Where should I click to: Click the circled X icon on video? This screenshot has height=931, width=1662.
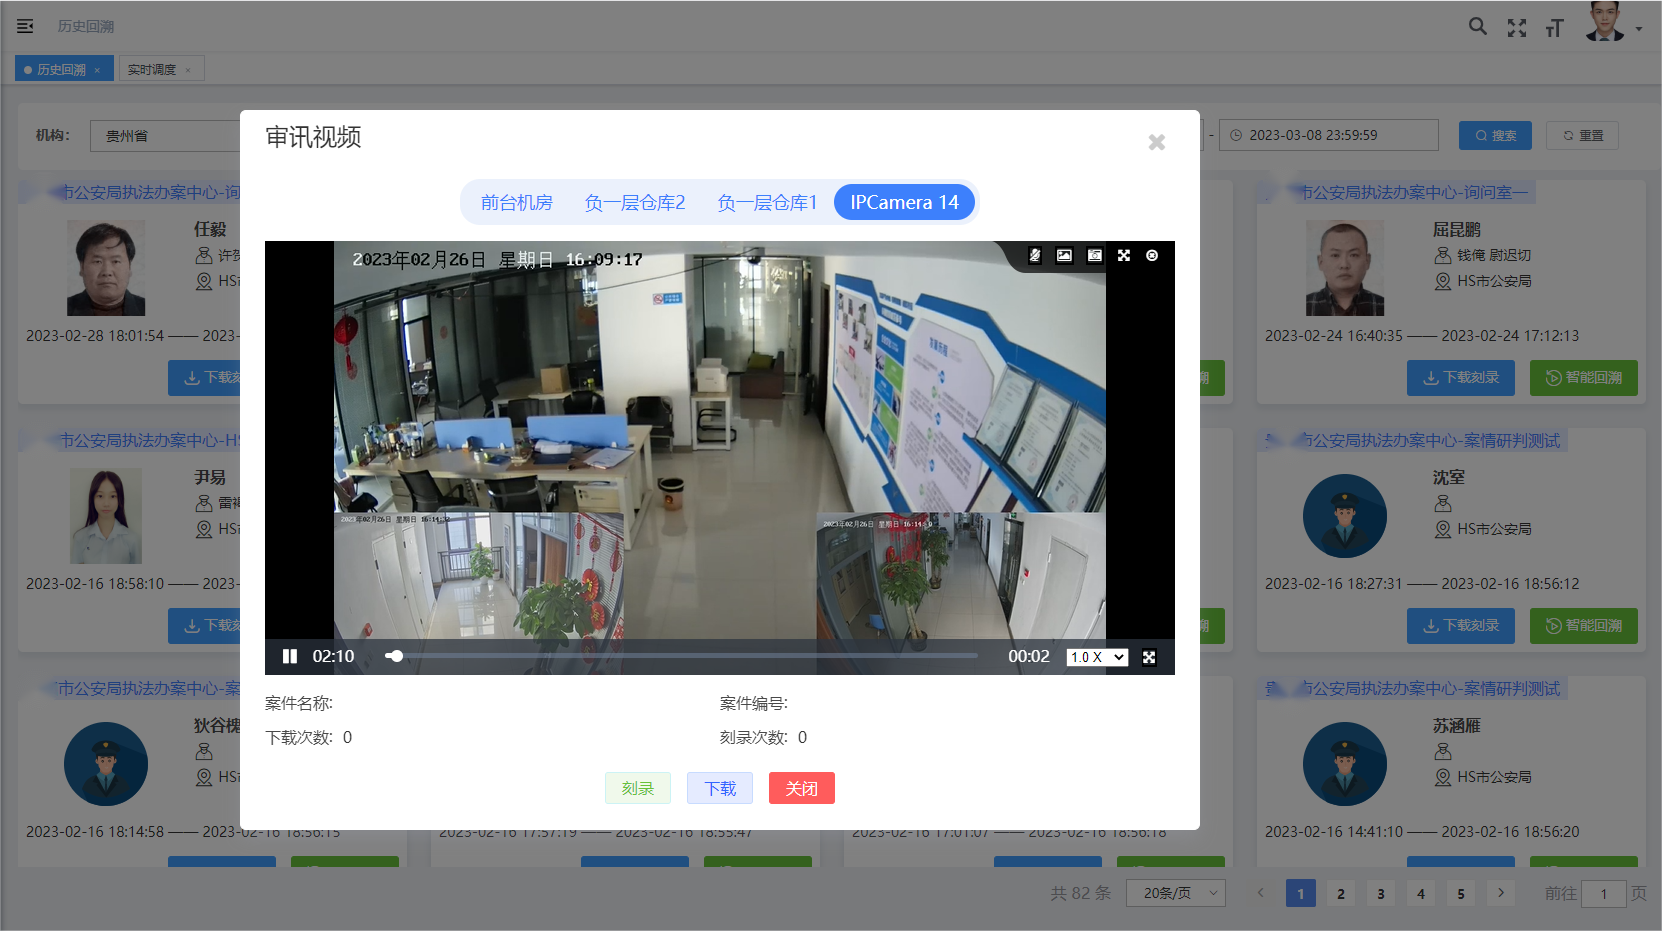point(1152,256)
